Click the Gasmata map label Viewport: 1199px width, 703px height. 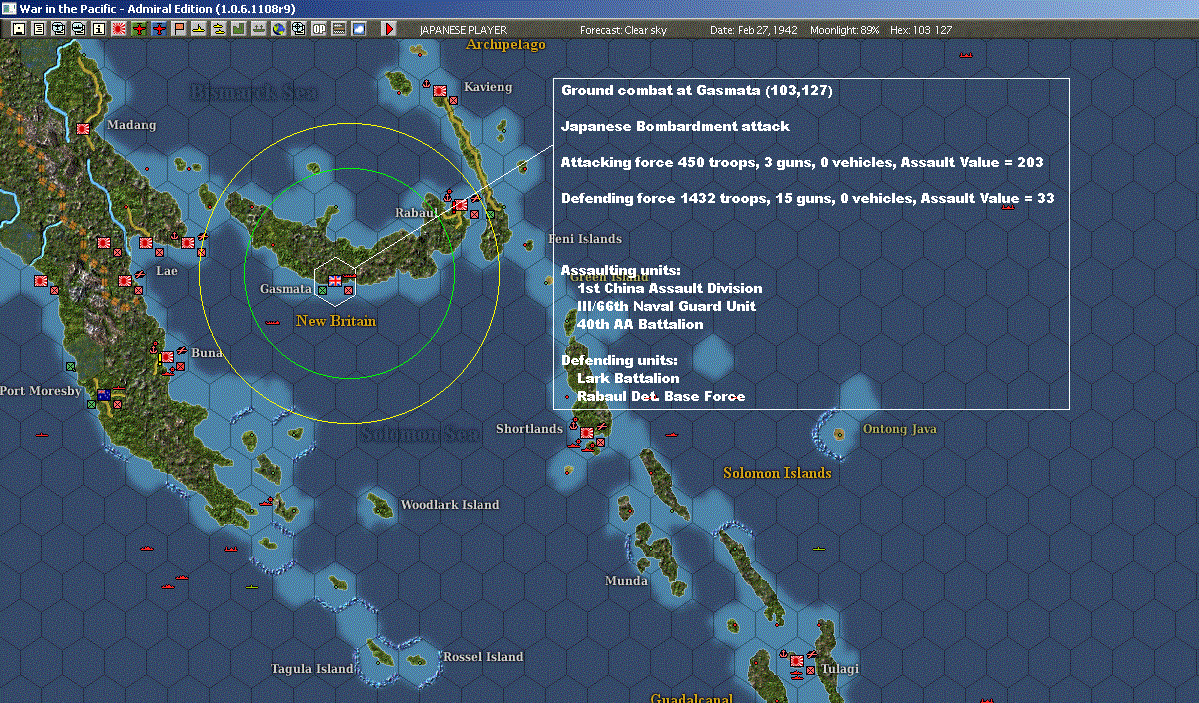pyautogui.click(x=286, y=288)
